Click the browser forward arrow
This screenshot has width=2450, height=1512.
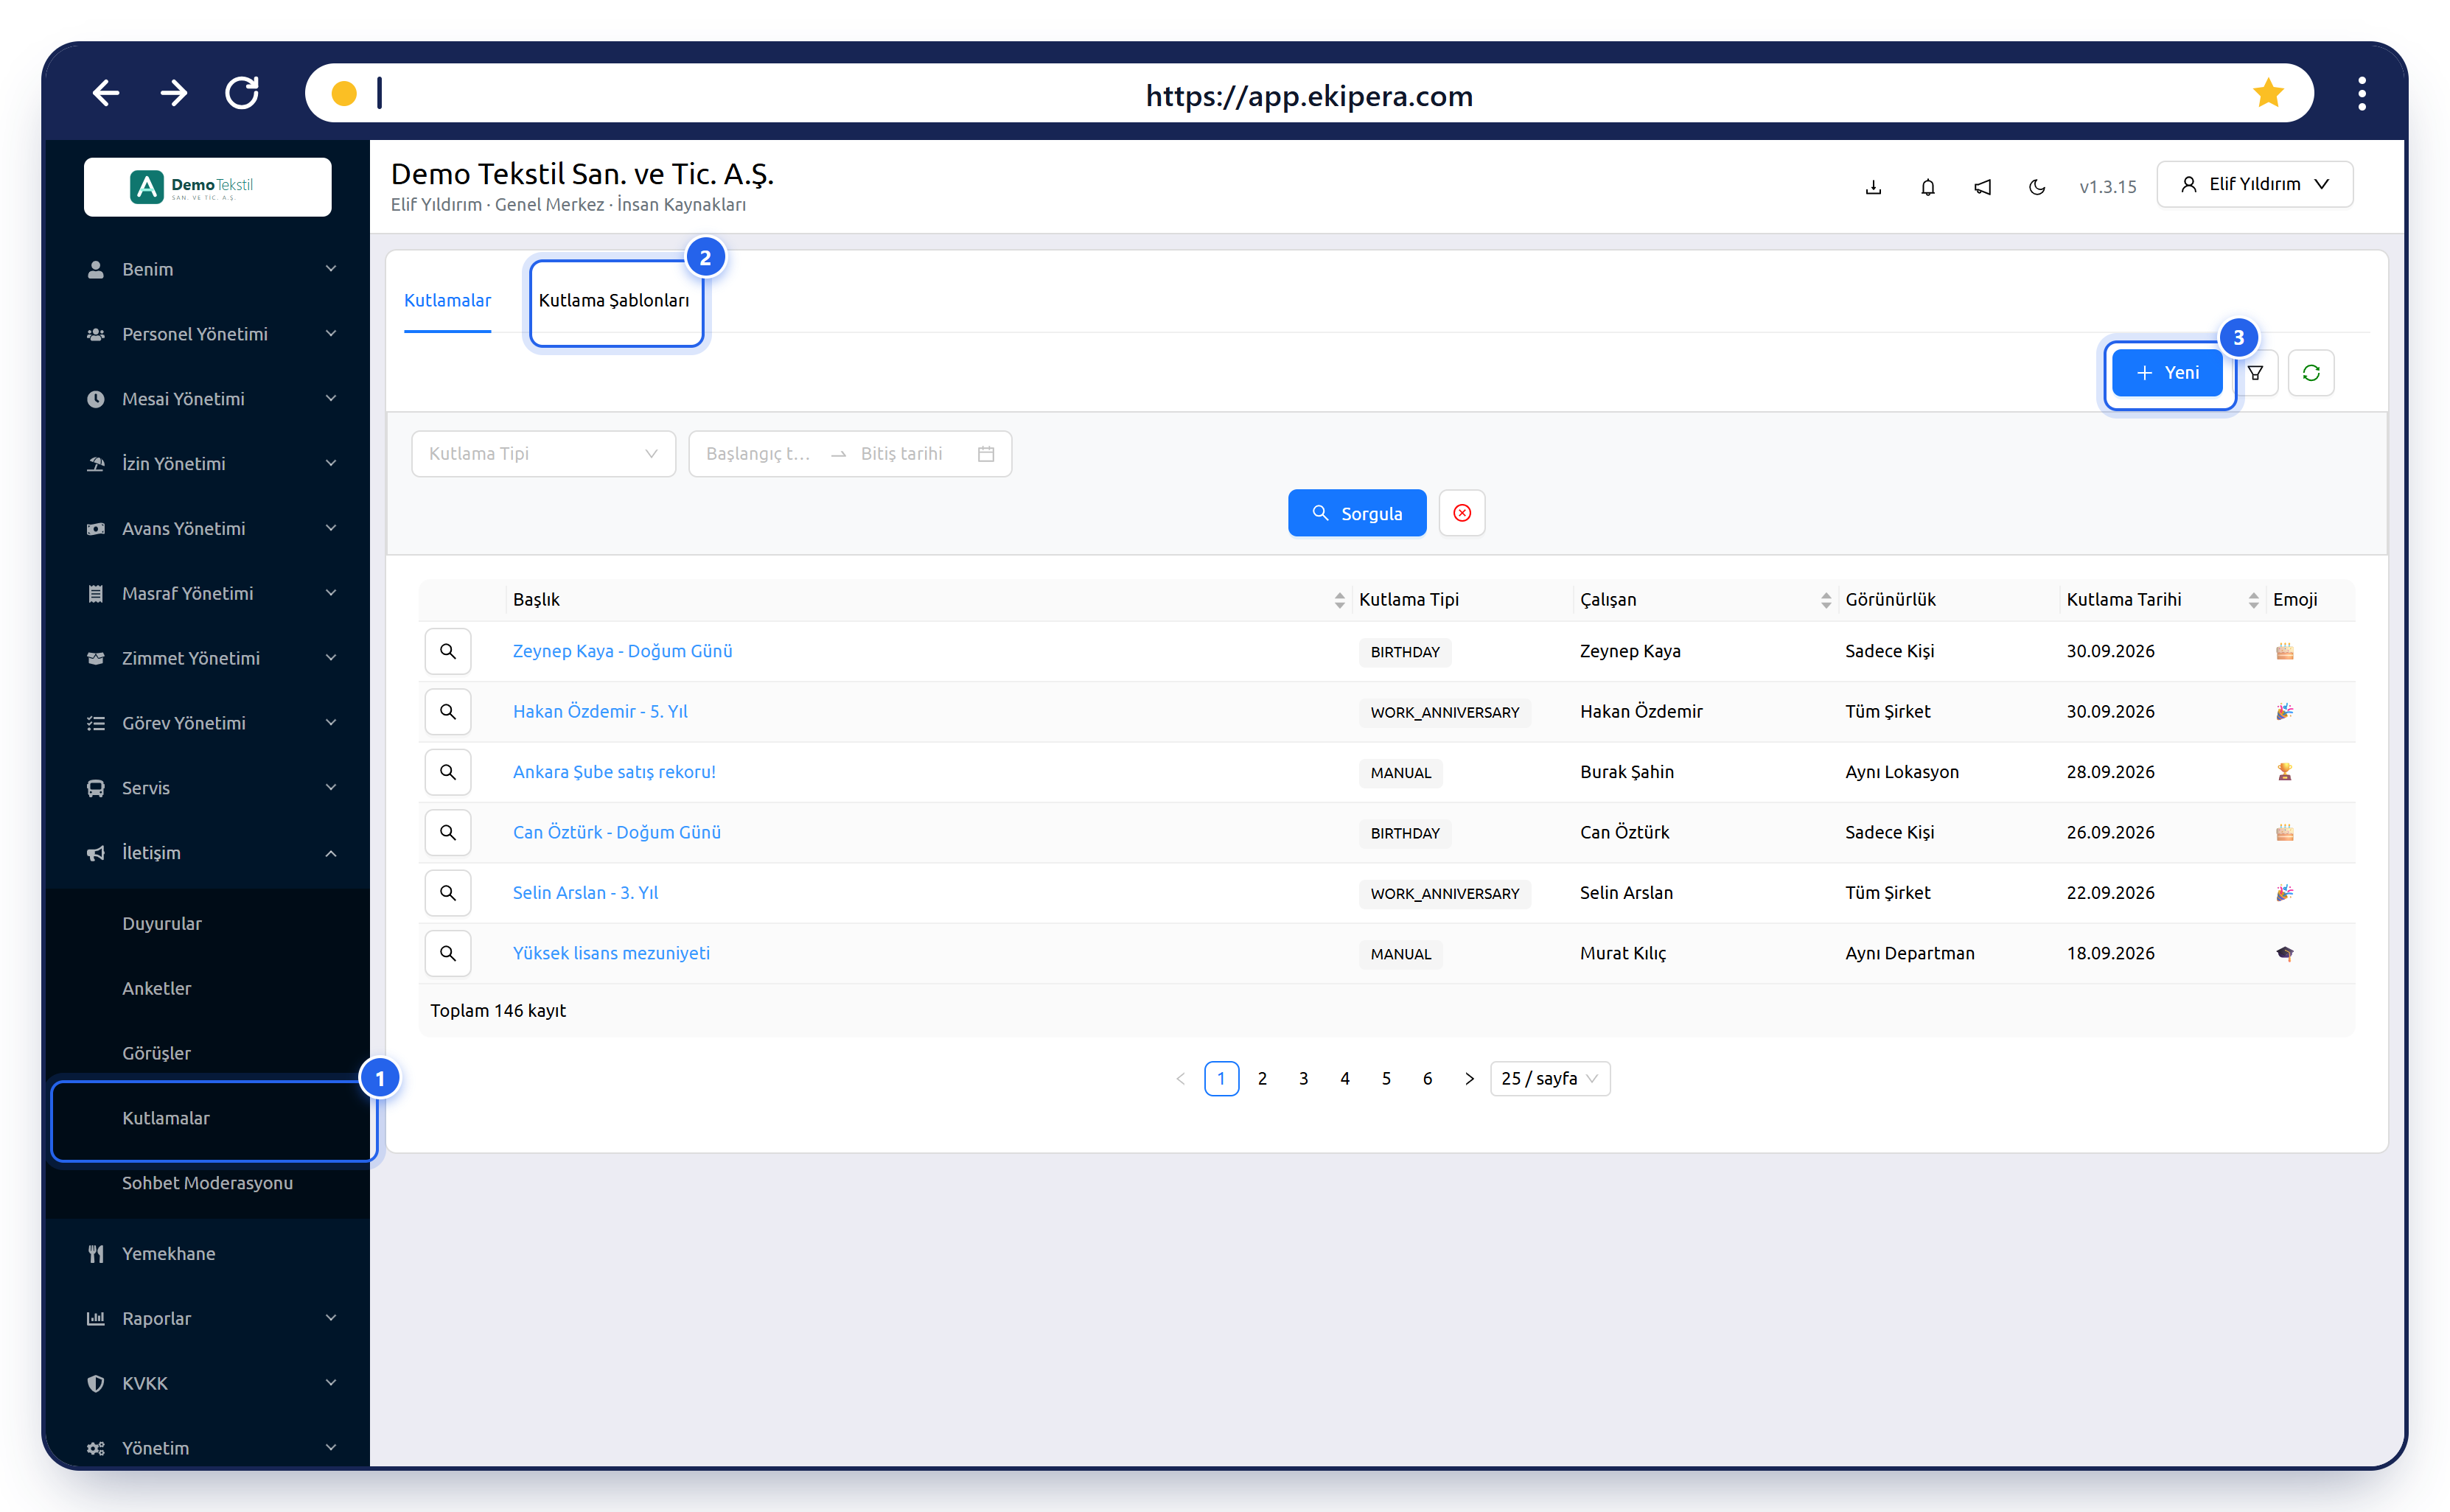pyautogui.click(x=174, y=94)
